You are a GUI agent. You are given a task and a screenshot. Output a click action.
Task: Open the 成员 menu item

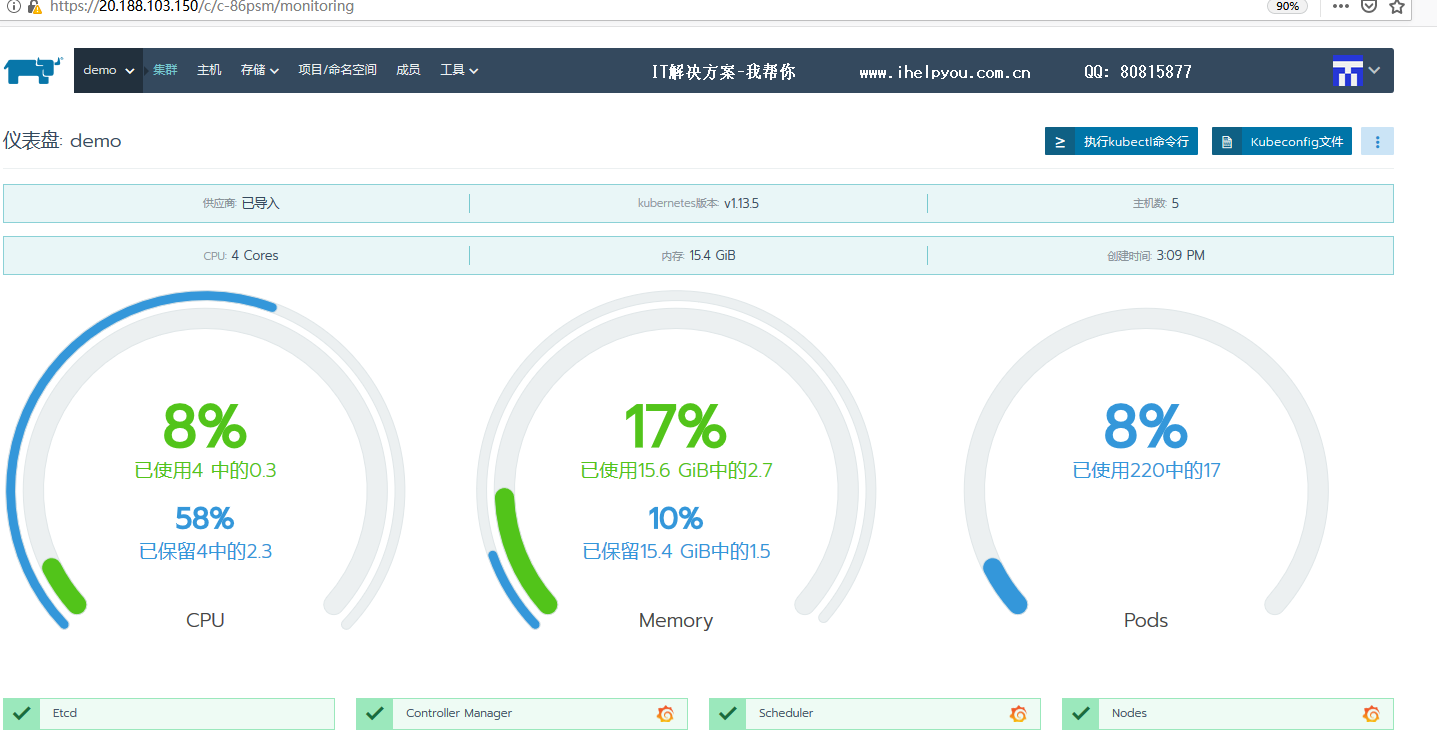(408, 70)
